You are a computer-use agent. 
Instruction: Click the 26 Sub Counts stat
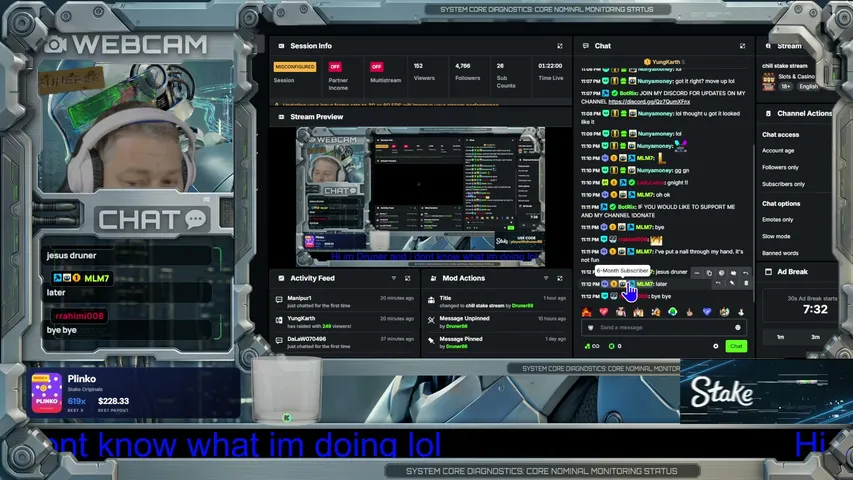click(x=505, y=75)
